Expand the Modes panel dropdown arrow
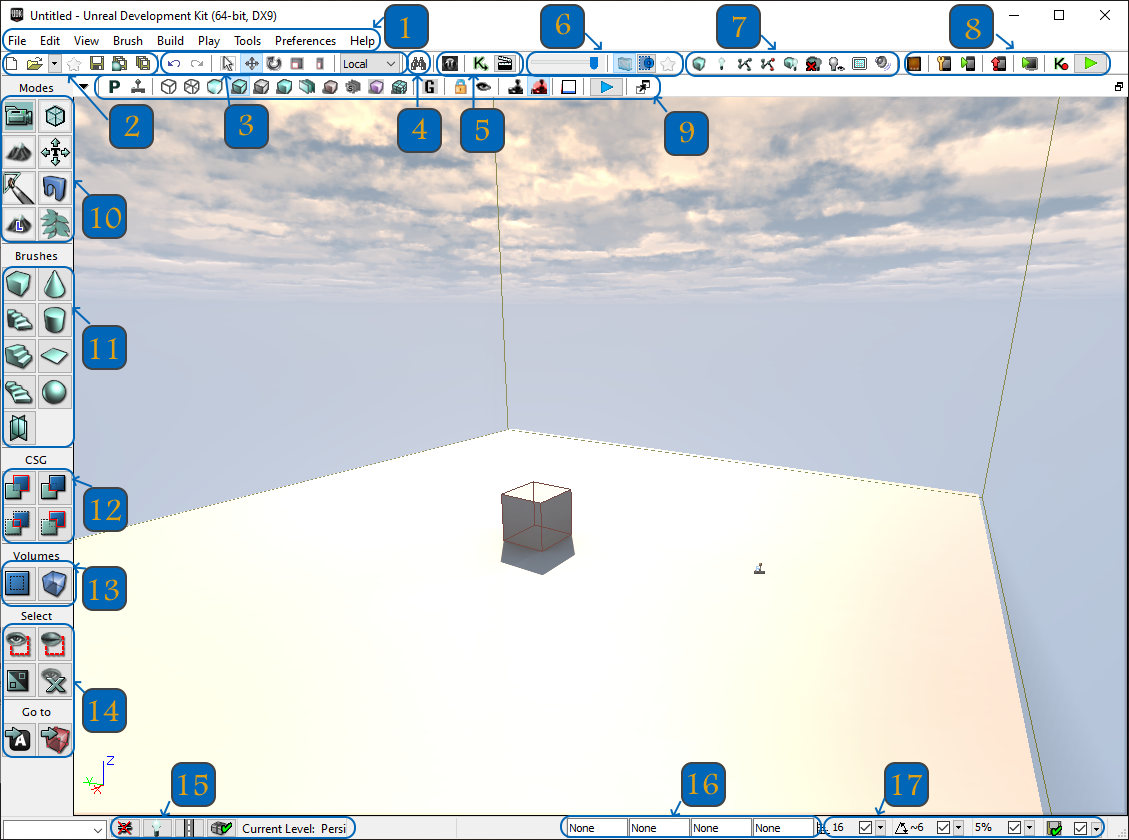The height and width of the screenshot is (840, 1129). [x=82, y=88]
